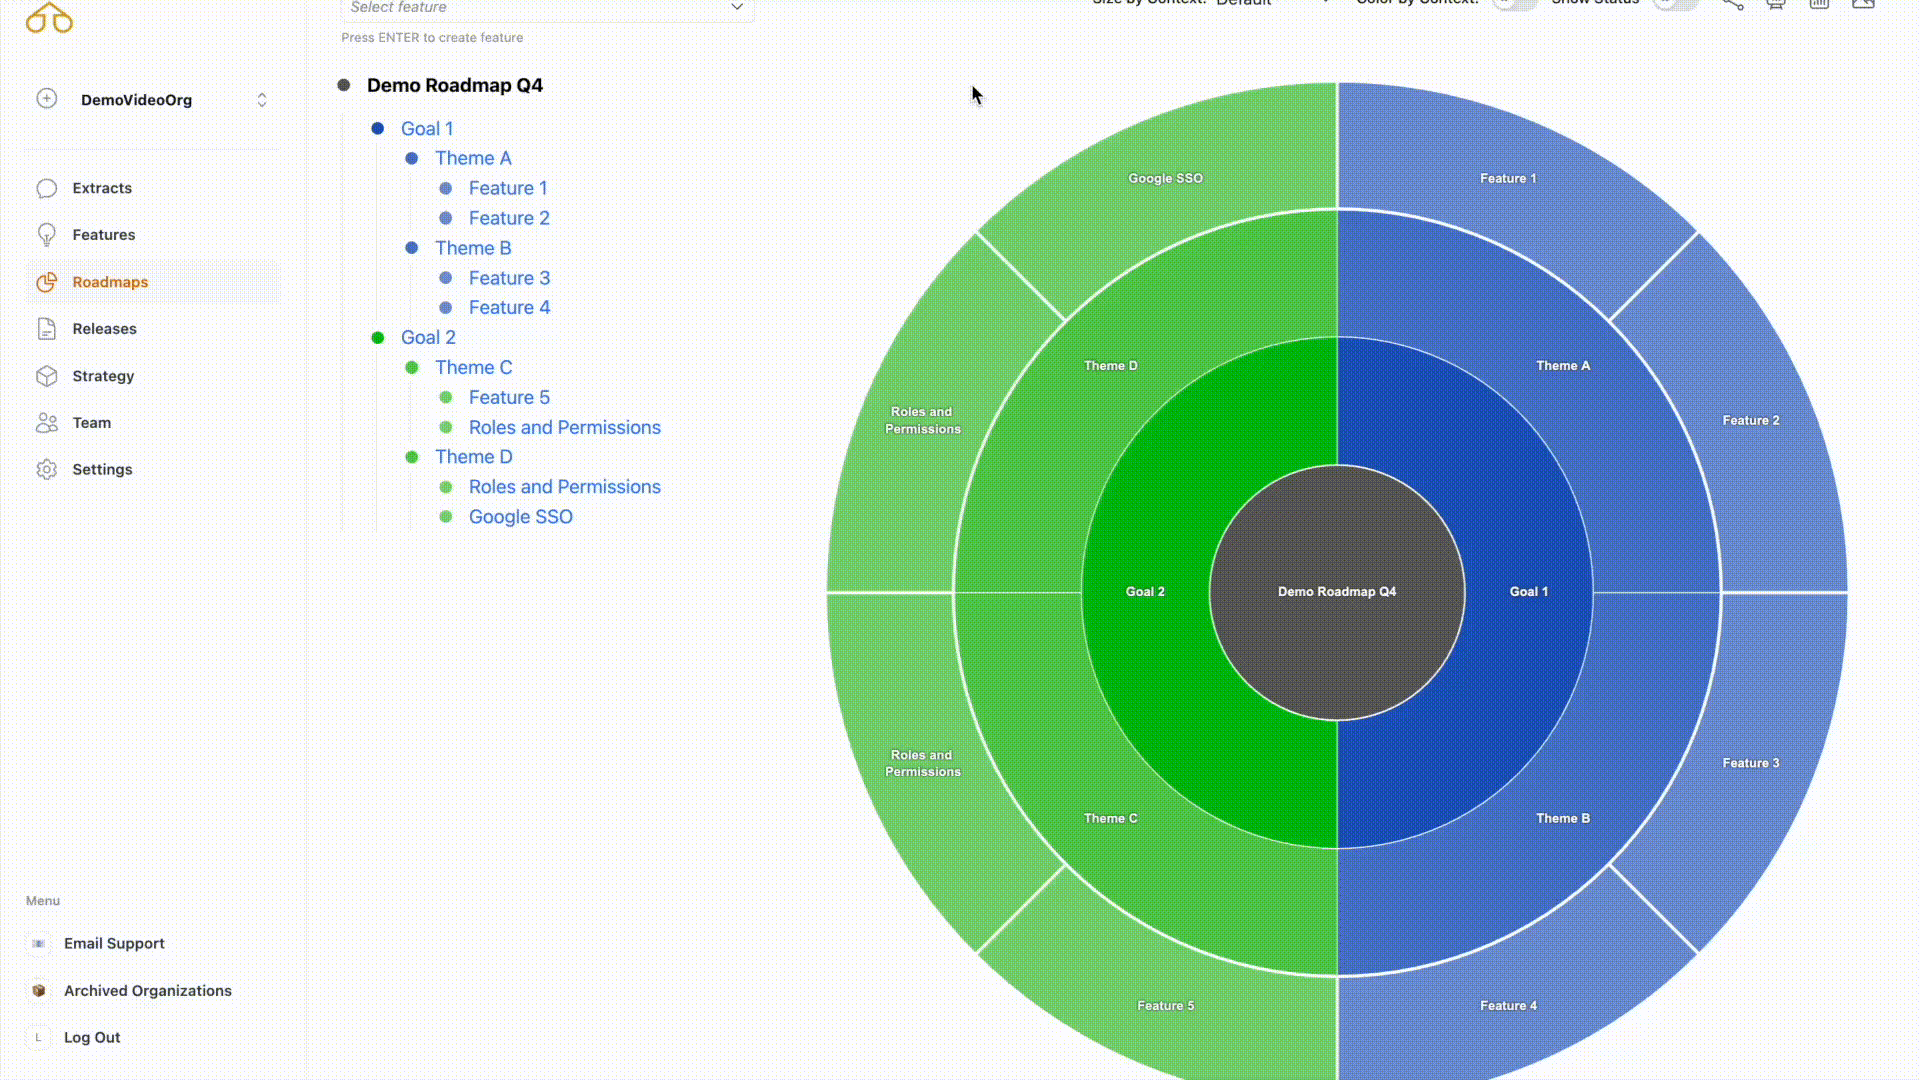Click the plus icon beside DemoVideoOrg

tap(46, 98)
